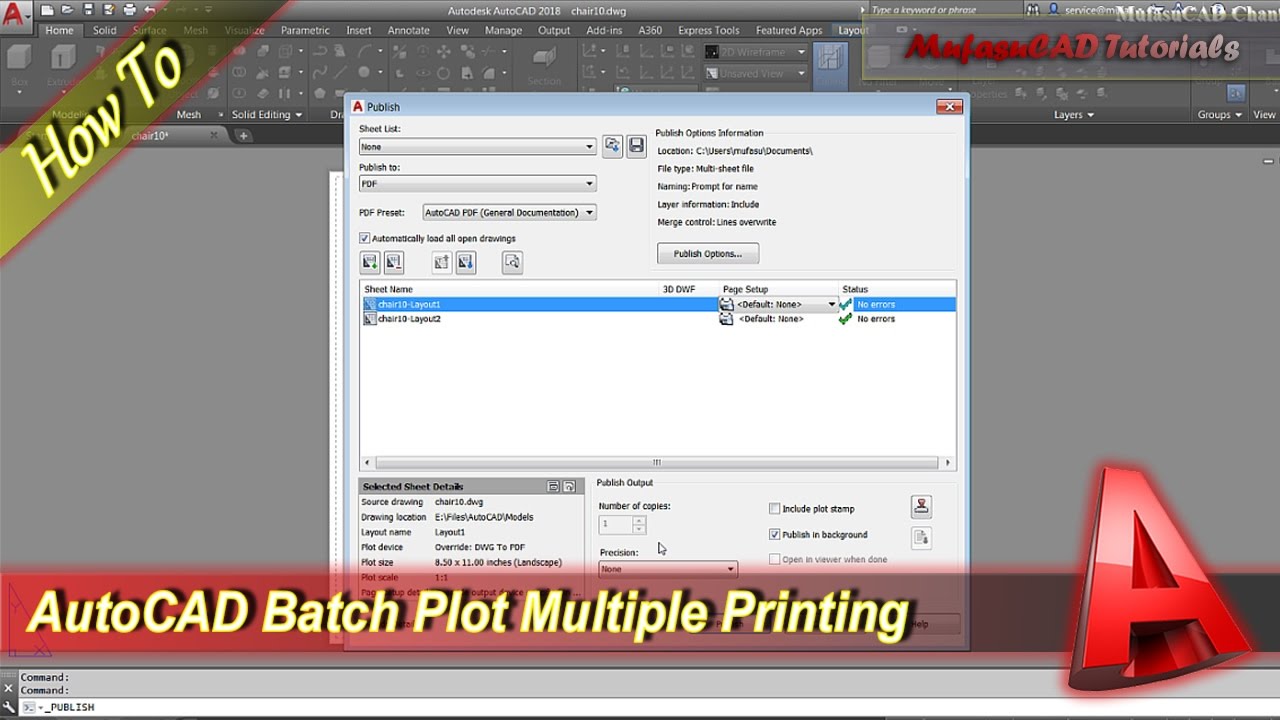Image resolution: width=1280 pixels, height=720 pixels.
Task: Increase Number of copies stepper
Action: point(639,520)
